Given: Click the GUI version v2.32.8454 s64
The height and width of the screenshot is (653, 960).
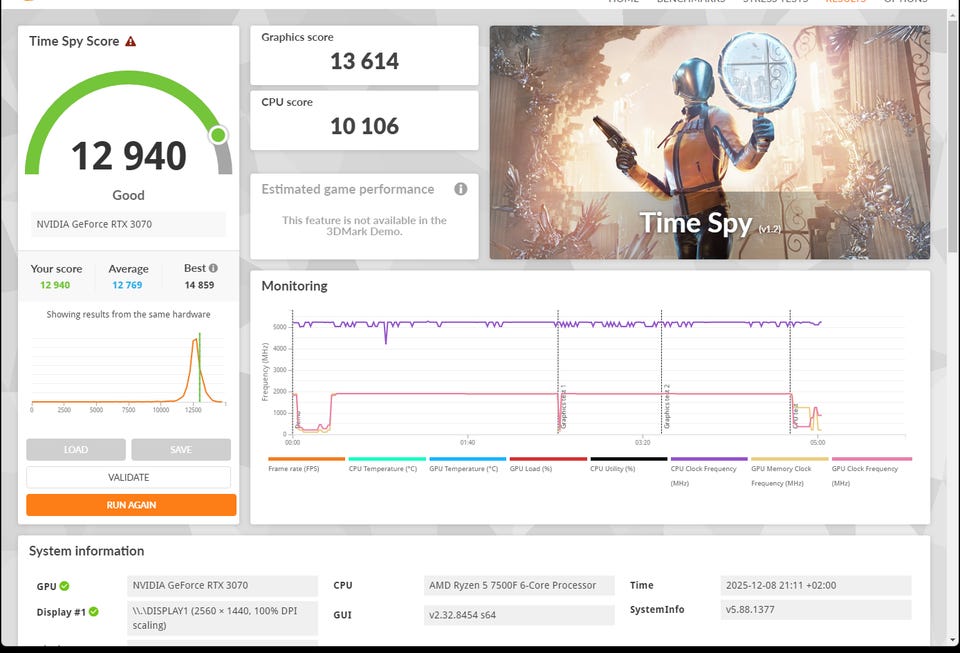Looking at the screenshot, I should [519, 615].
